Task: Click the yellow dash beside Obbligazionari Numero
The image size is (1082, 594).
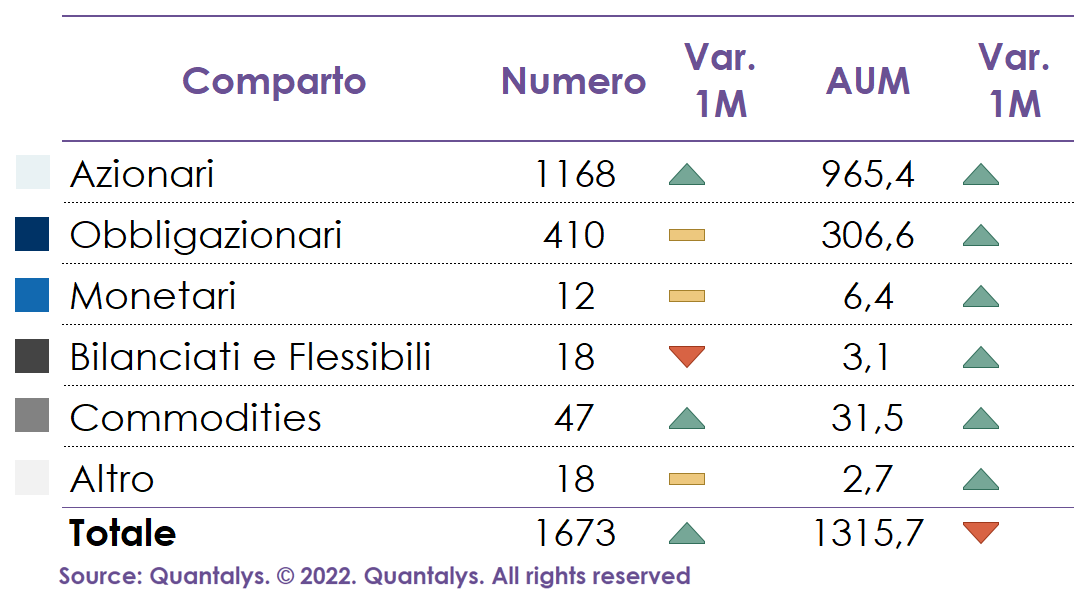Action: (x=686, y=236)
